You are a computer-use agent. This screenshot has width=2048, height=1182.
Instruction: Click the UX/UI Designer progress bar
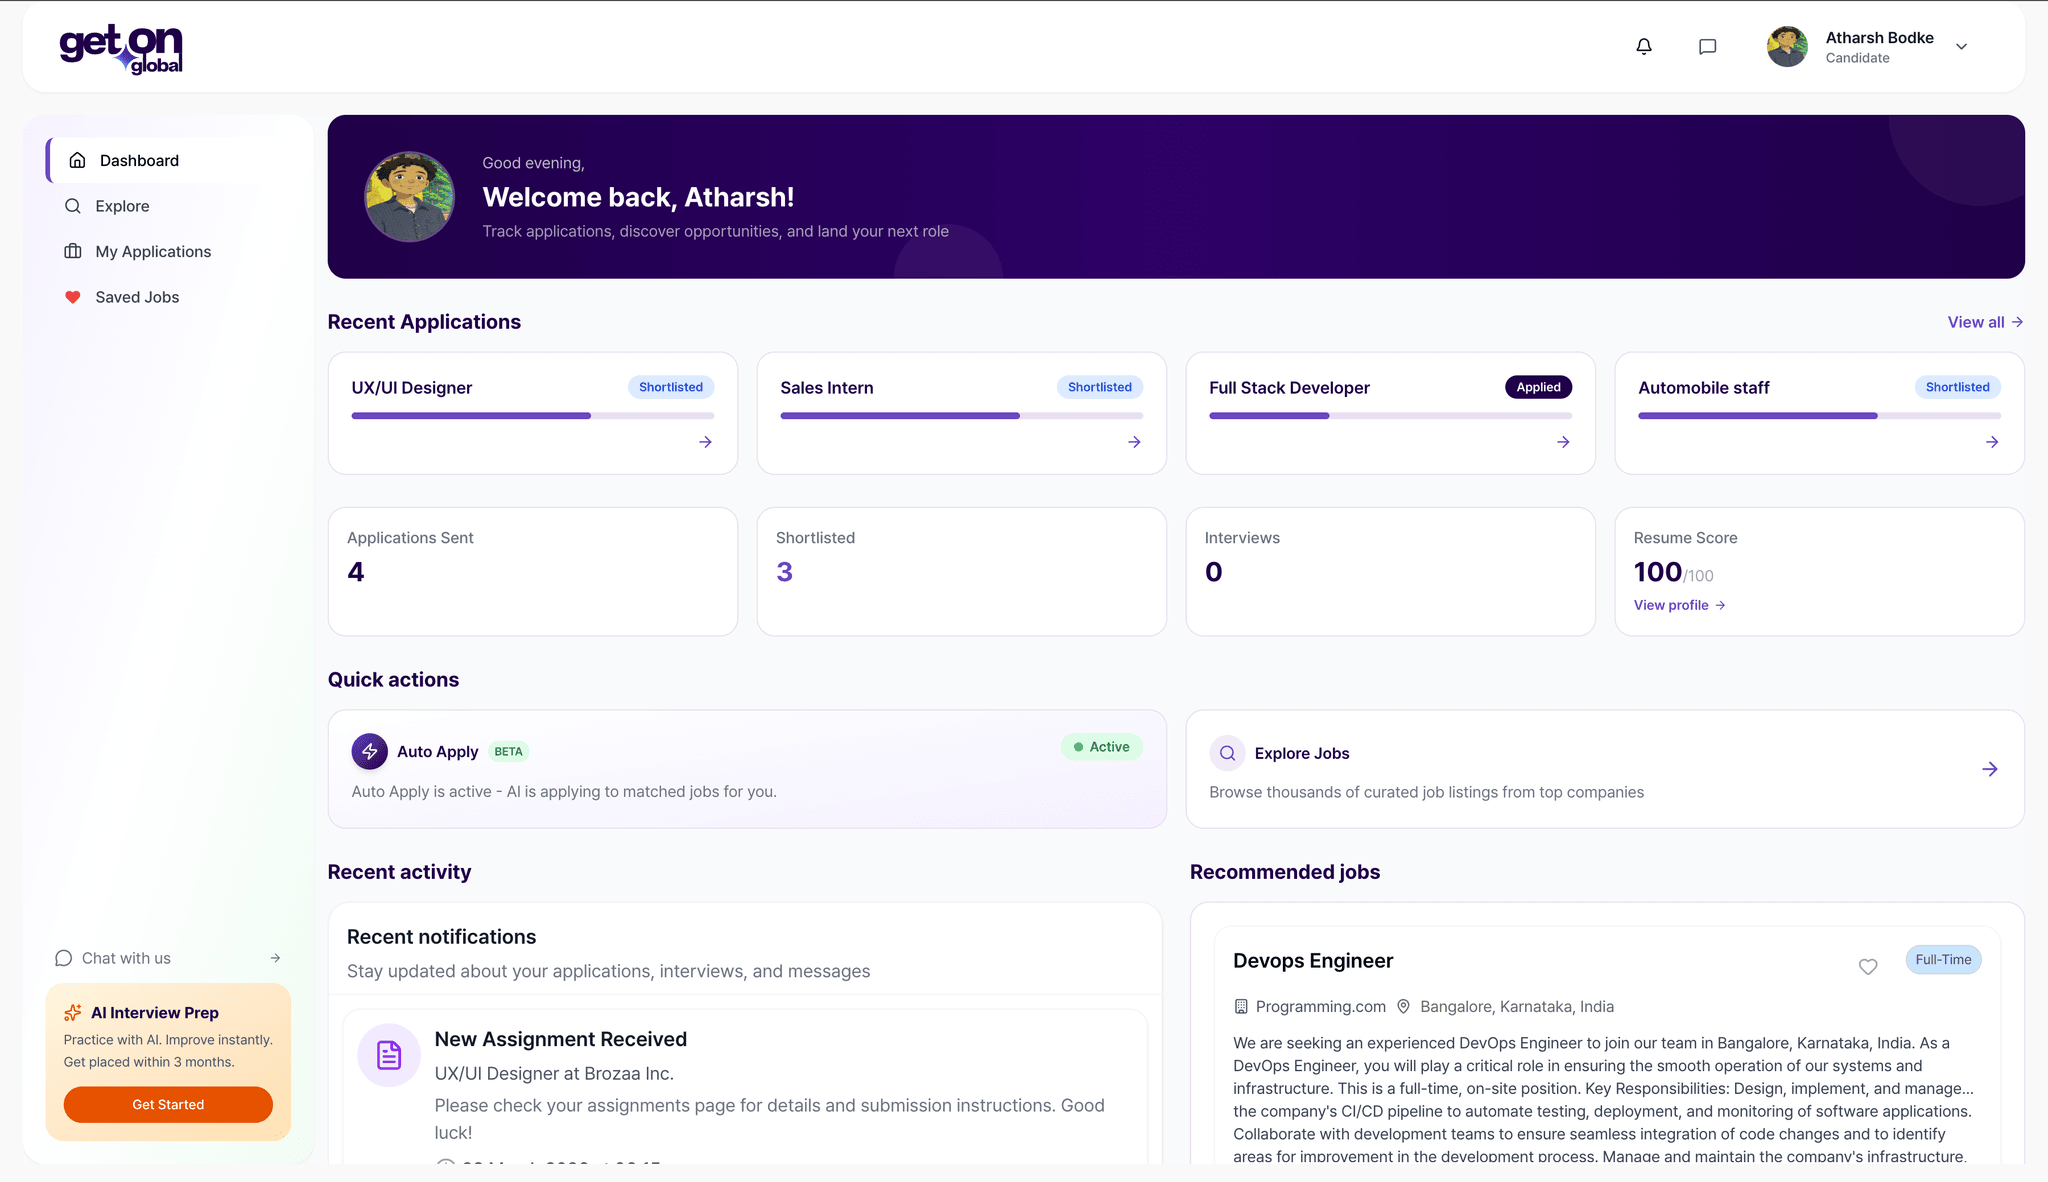click(533, 415)
